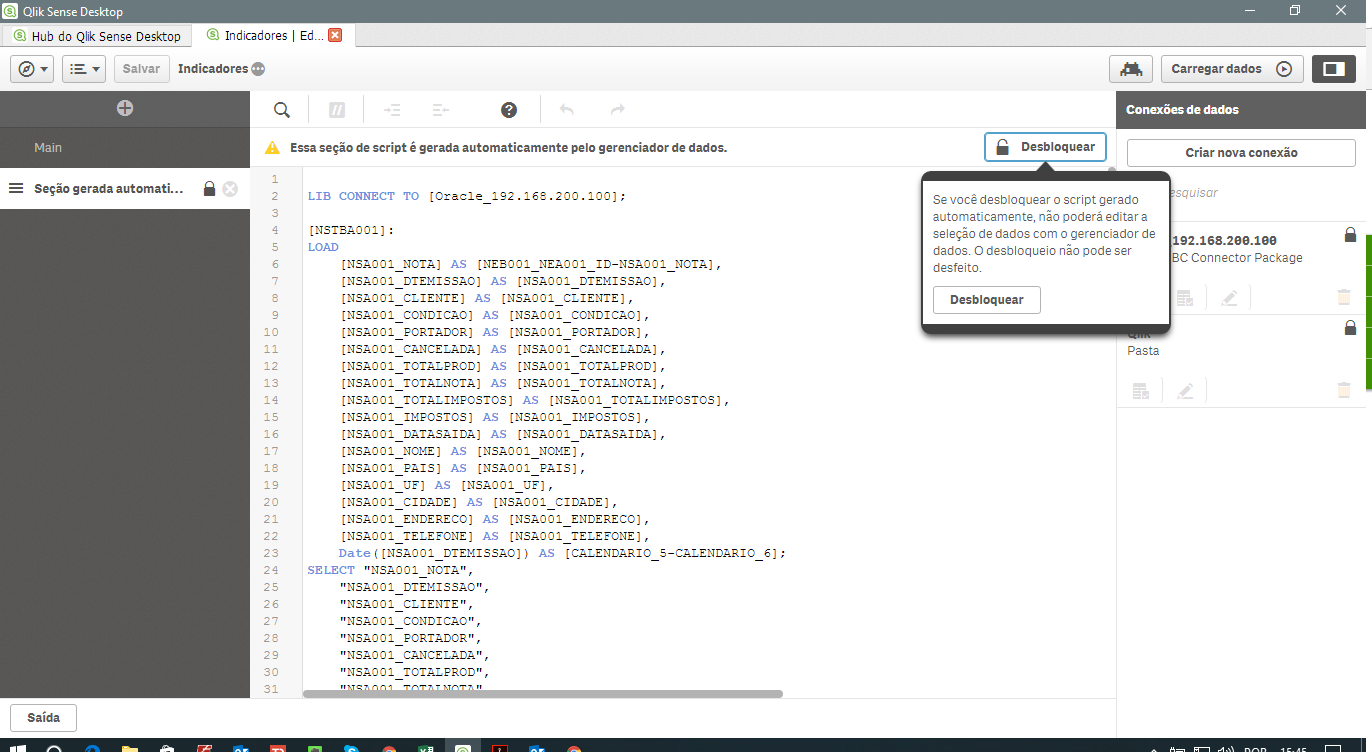Image resolution: width=1372 pixels, height=752 pixels.
Task: Click the 192.168.200.100 connection name
Action: tap(1224, 241)
